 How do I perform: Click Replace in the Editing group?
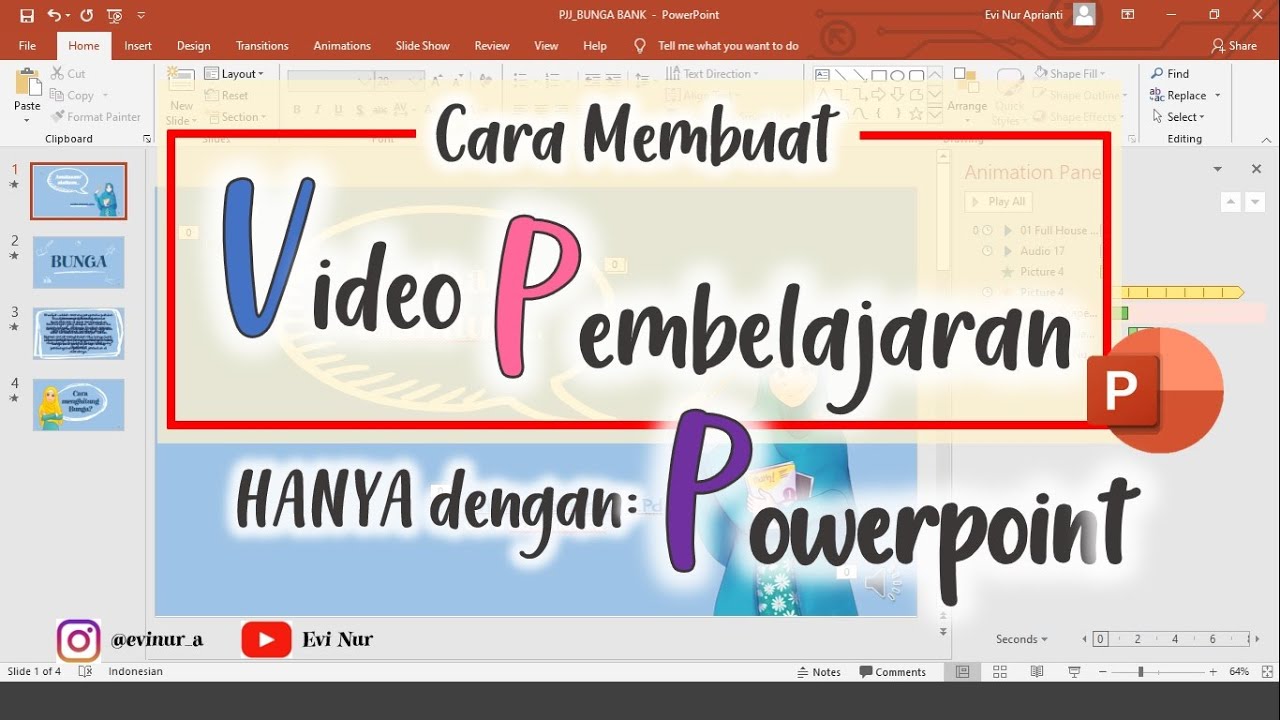(1185, 96)
